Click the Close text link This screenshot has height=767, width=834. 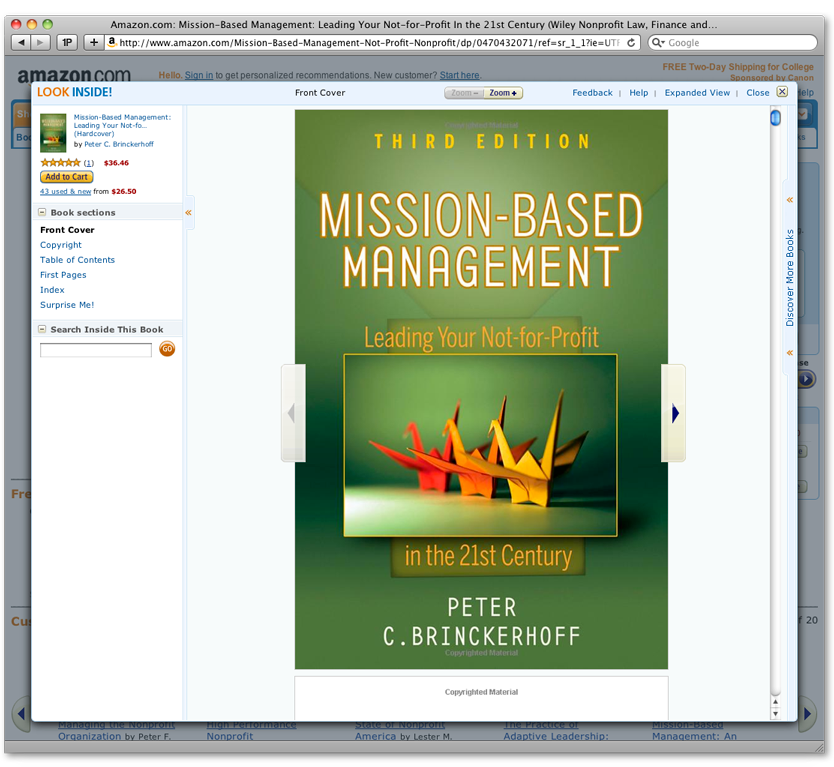tap(758, 93)
